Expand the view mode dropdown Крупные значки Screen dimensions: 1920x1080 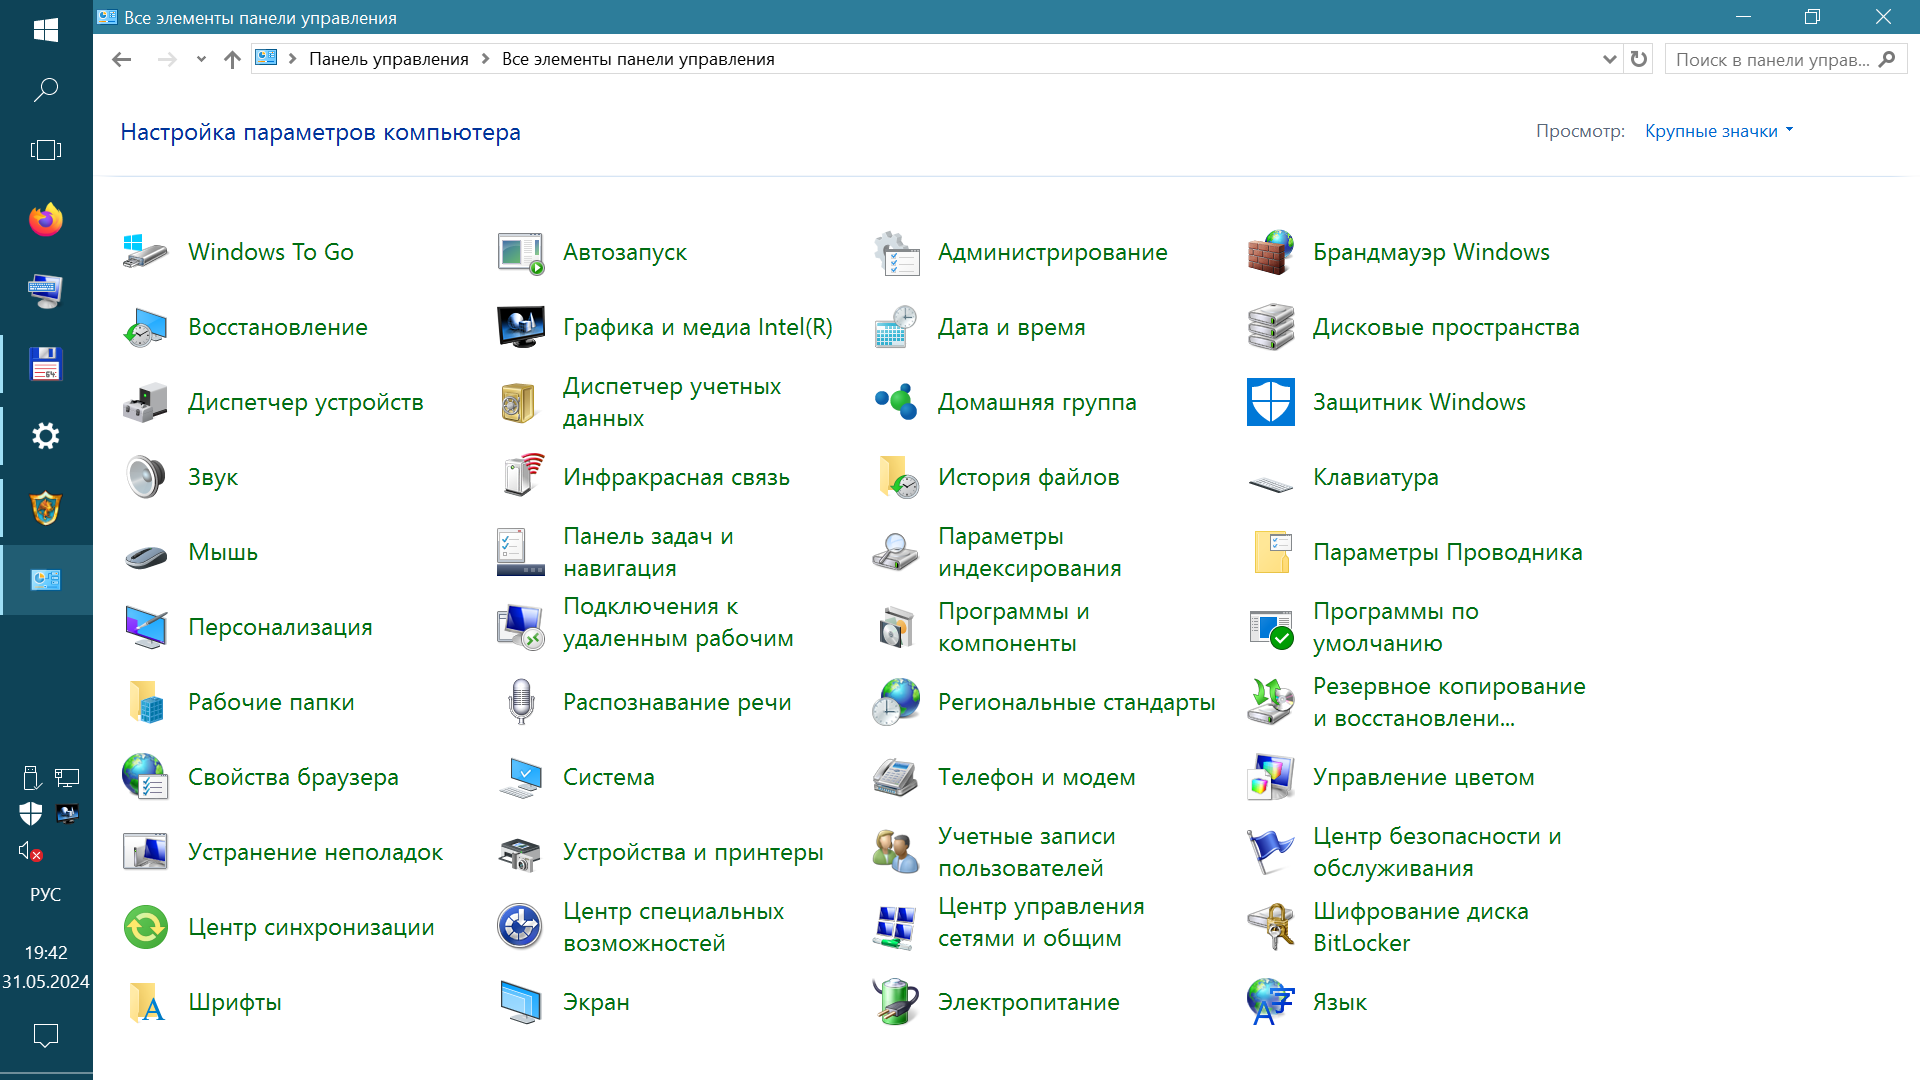click(1719, 131)
